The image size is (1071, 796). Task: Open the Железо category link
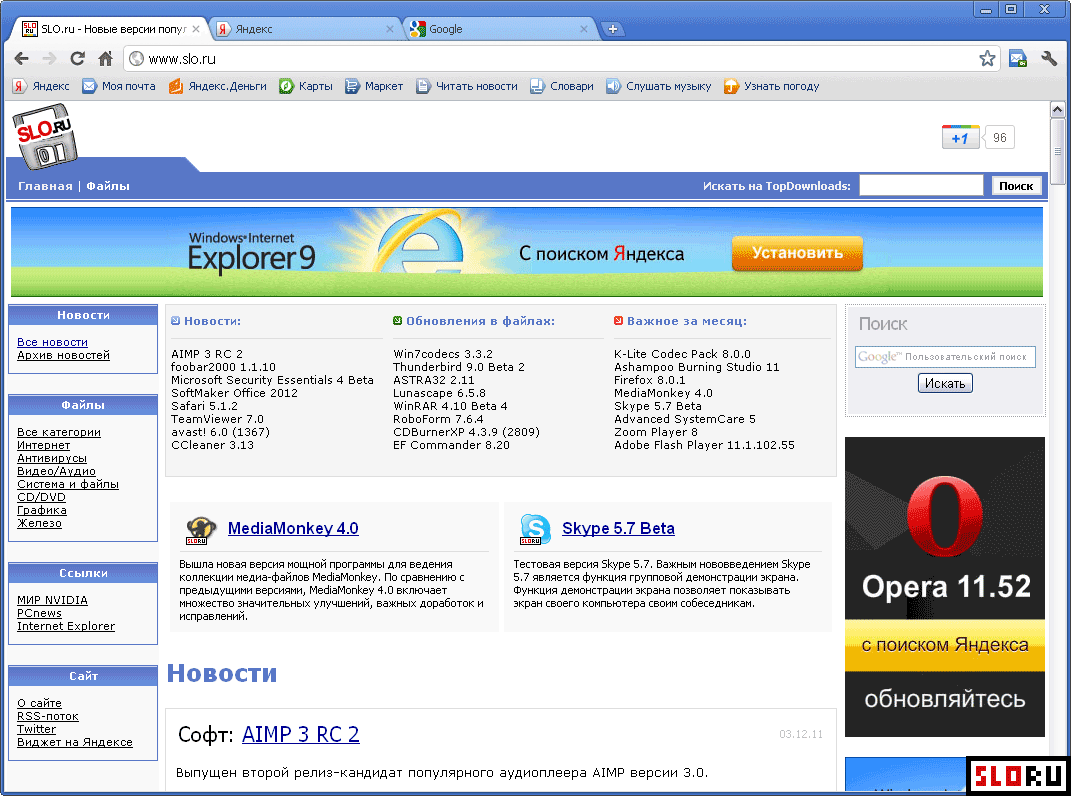40,523
